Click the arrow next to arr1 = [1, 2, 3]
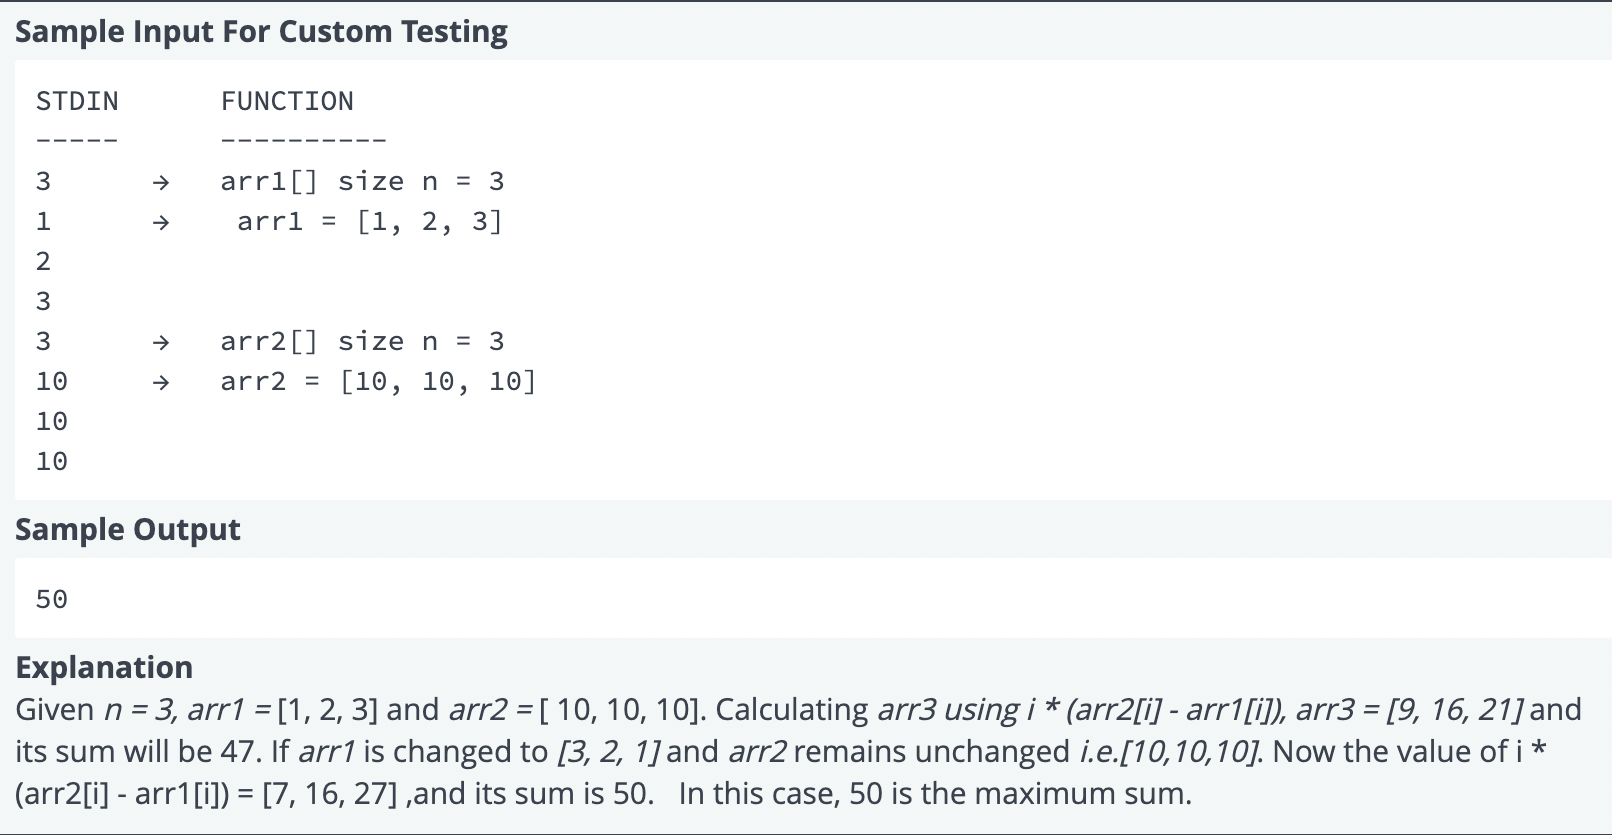This screenshot has width=1612, height=835. pyautogui.click(x=160, y=222)
